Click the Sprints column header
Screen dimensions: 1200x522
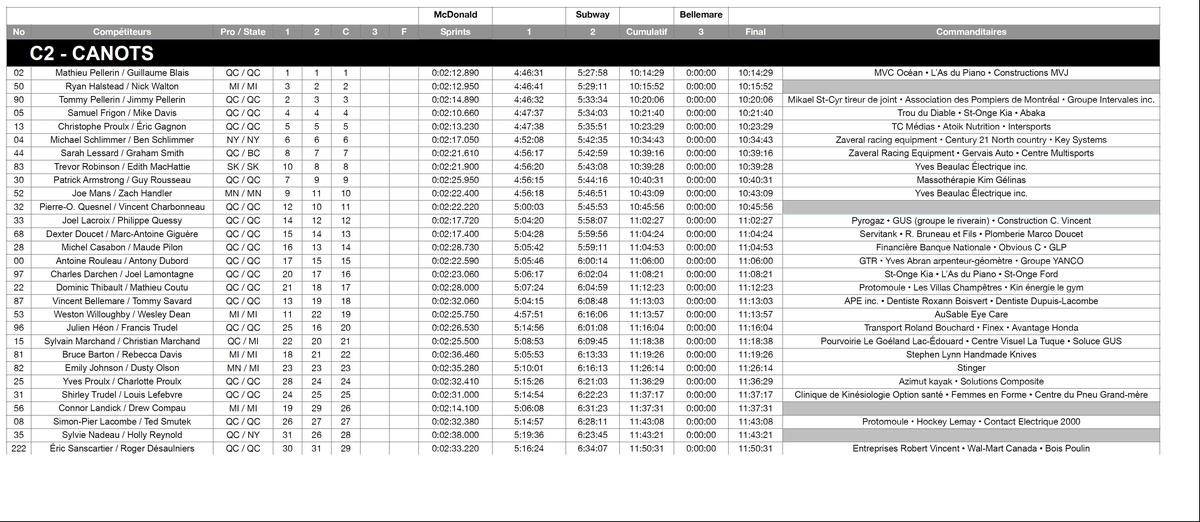pyautogui.click(x=455, y=32)
